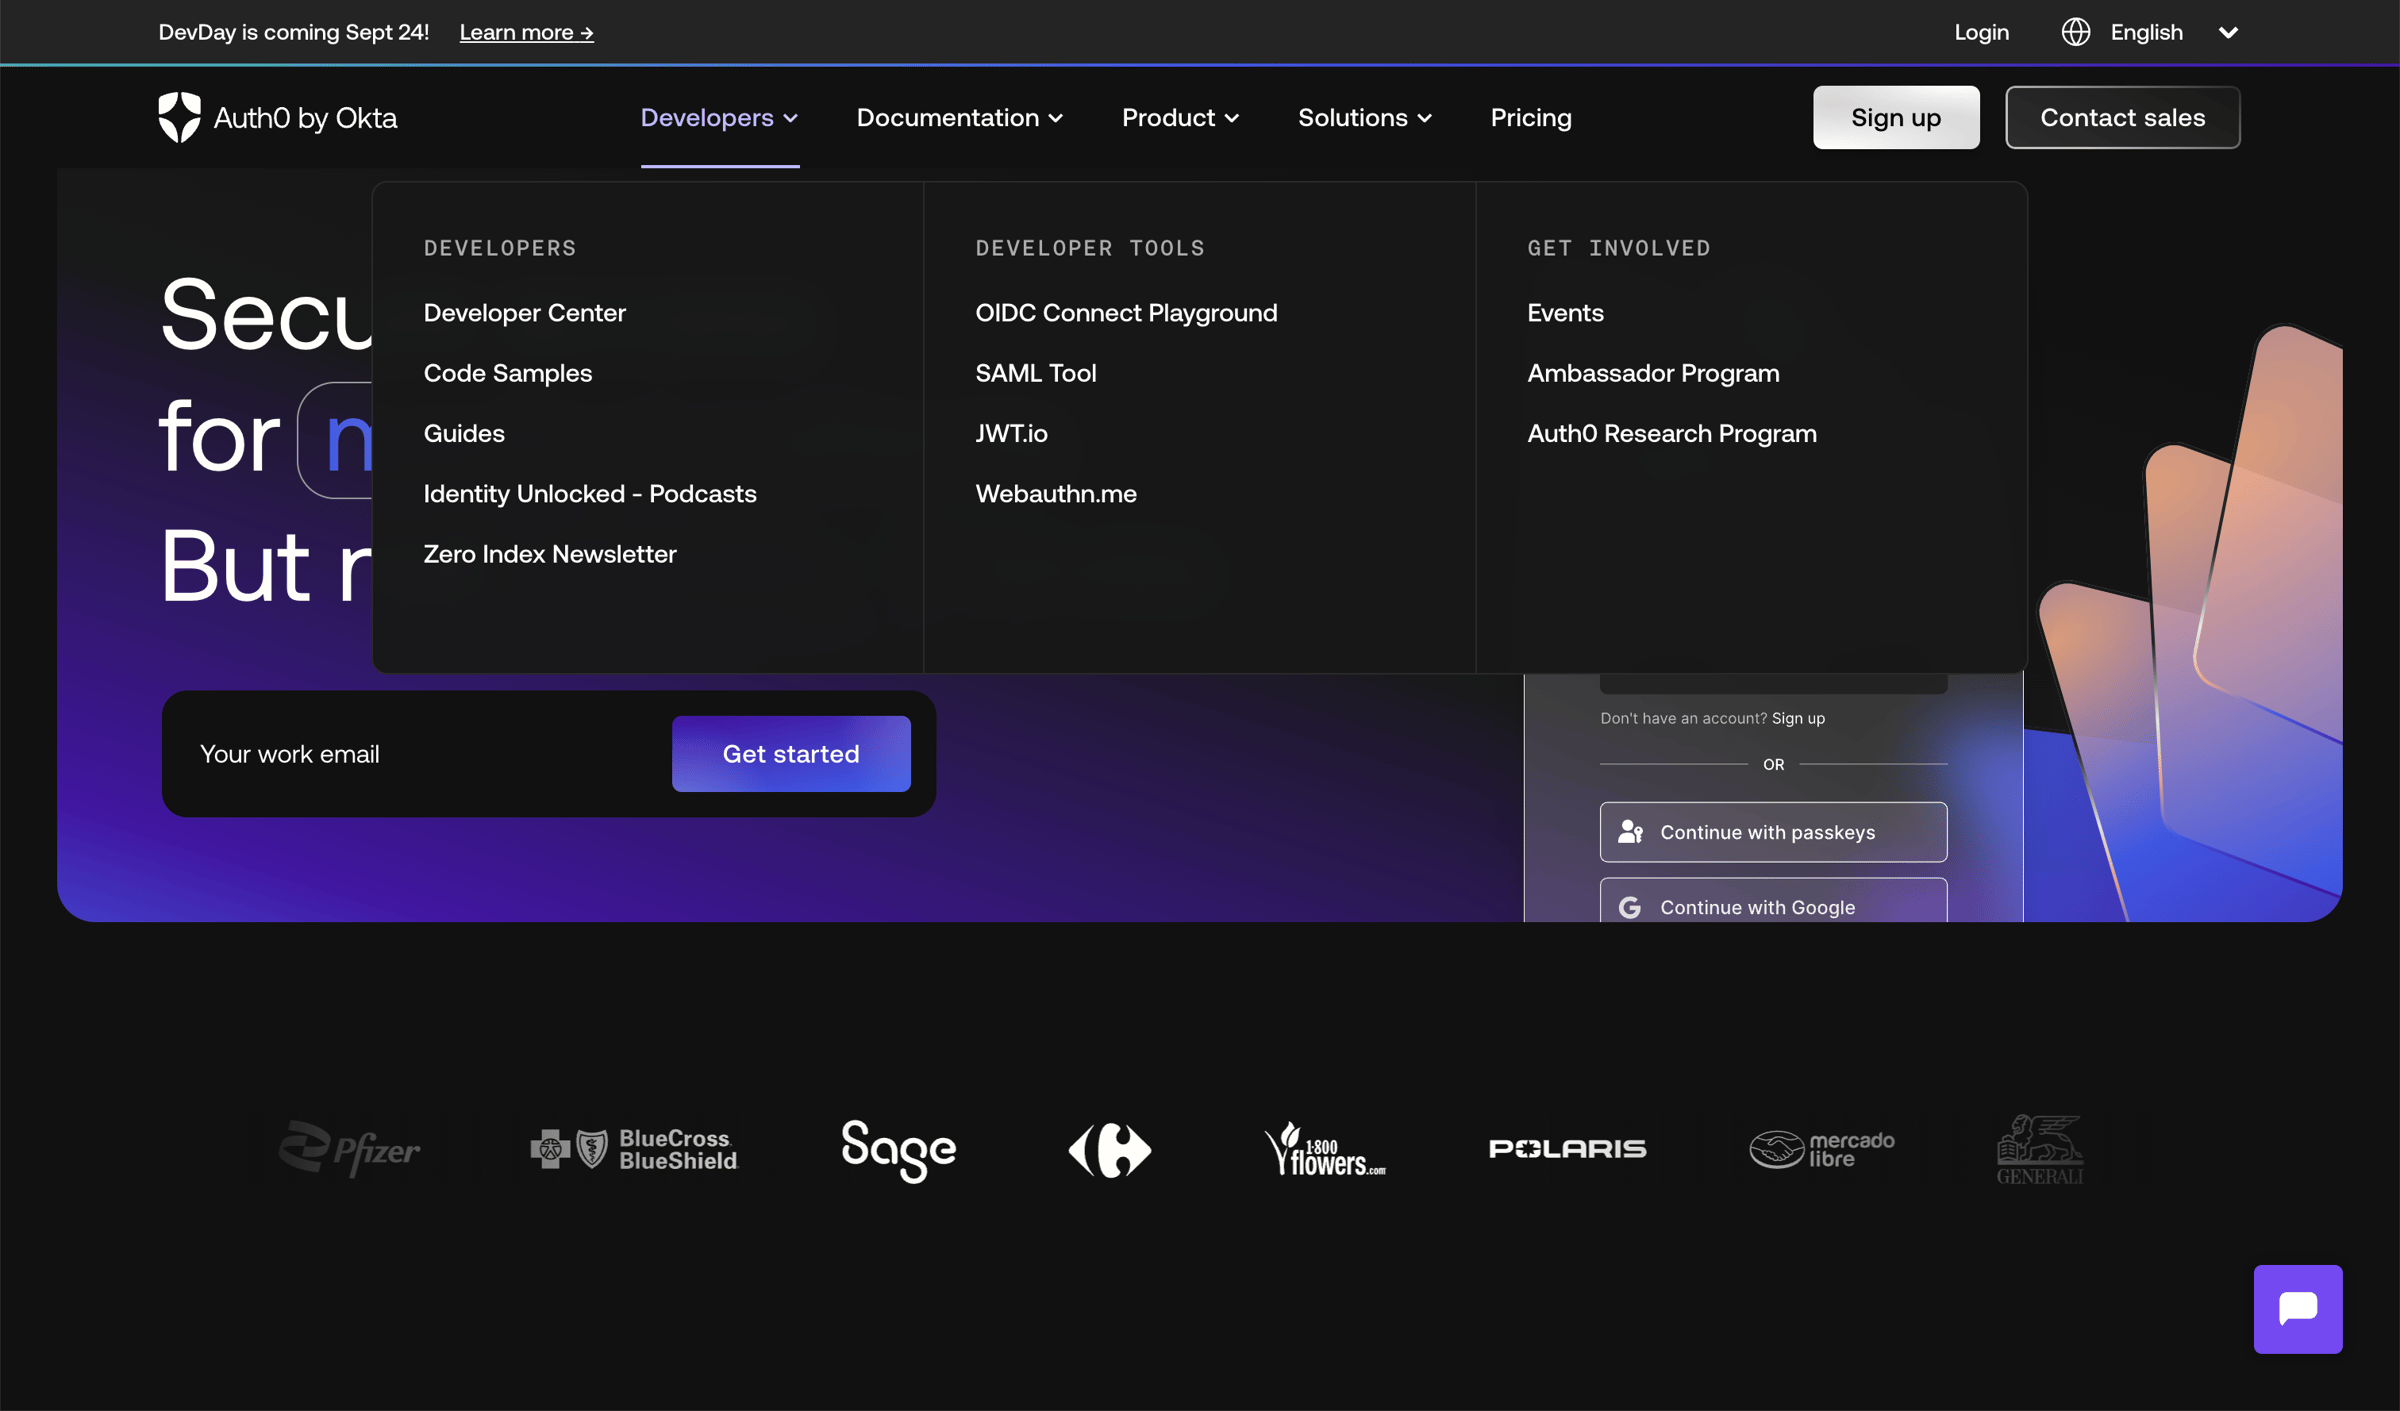2400x1411 pixels.
Task: Click the Auth0 shield logo icon
Action: tap(180, 117)
